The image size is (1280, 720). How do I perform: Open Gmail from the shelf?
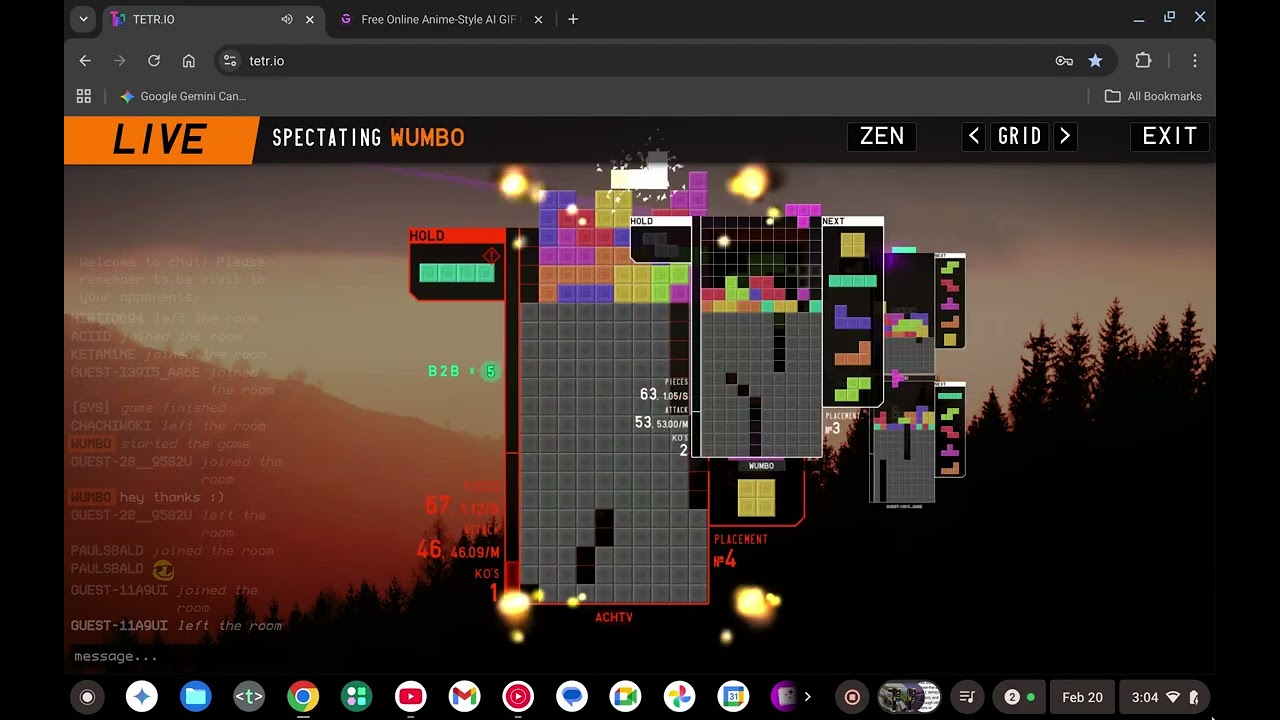(464, 697)
